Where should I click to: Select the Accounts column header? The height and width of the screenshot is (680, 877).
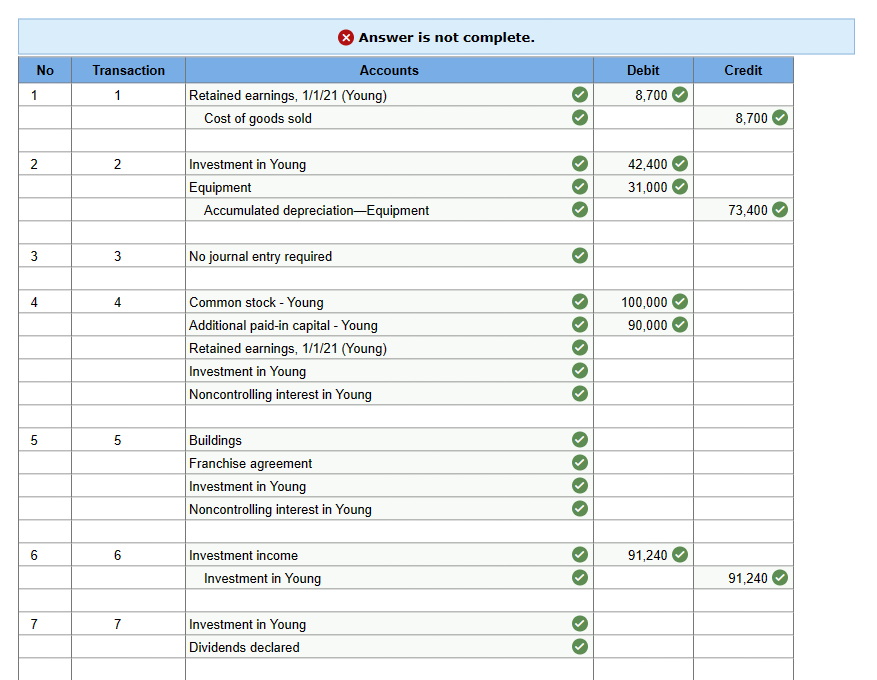[389, 70]
